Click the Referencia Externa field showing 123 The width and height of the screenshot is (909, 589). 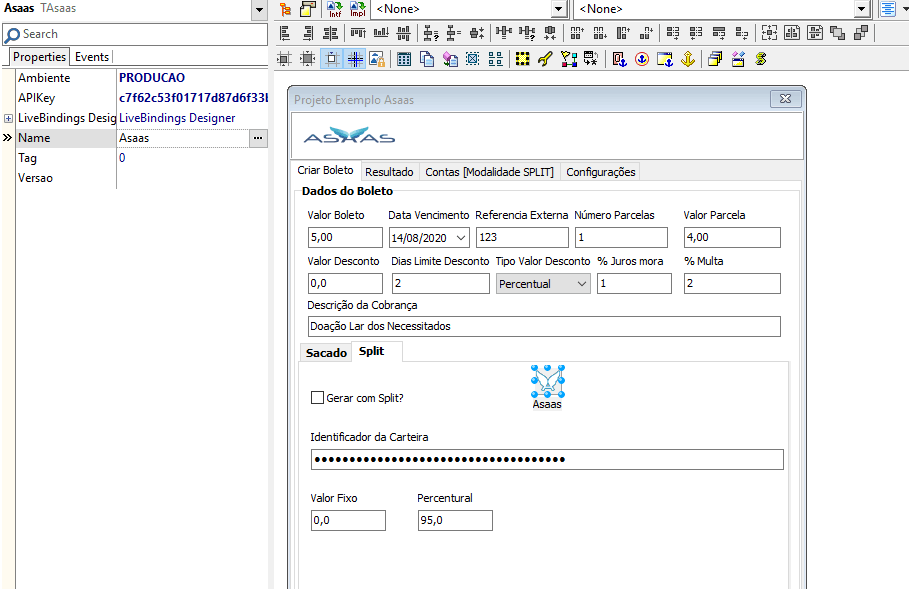[522, 238]
